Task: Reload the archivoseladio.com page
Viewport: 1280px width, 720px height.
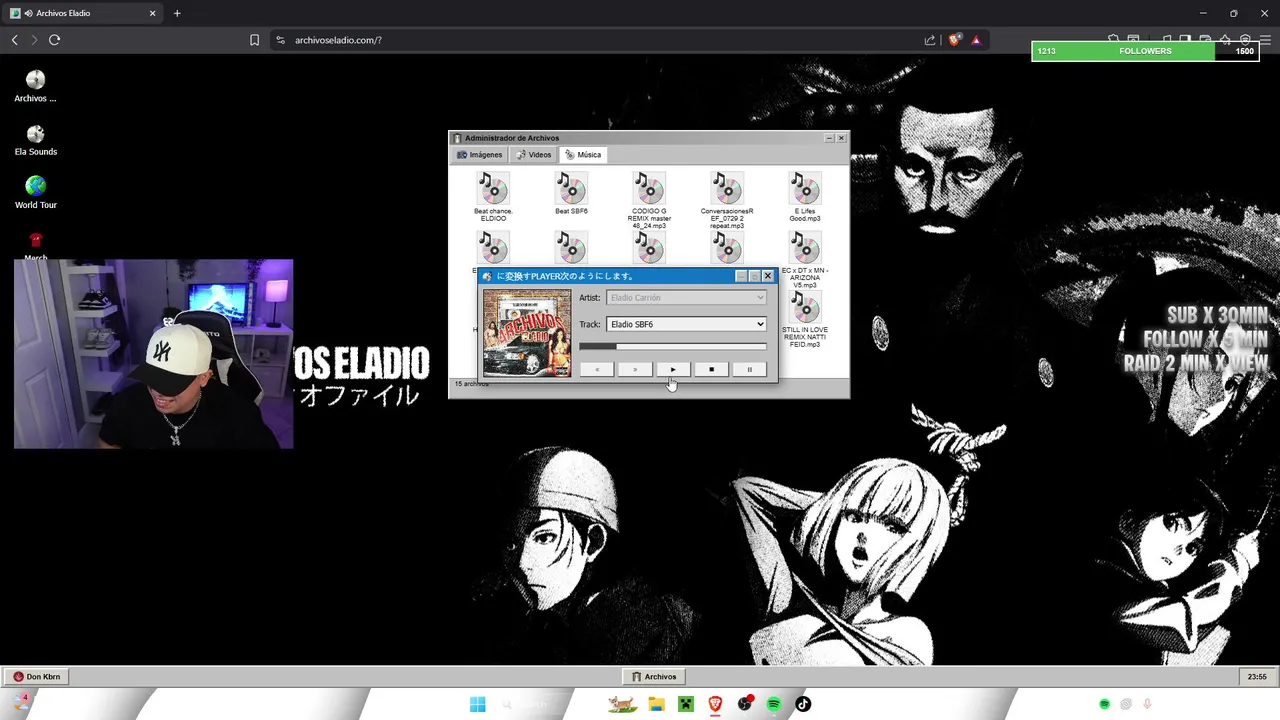Action: pyautogui.click(x=54, y=40)
